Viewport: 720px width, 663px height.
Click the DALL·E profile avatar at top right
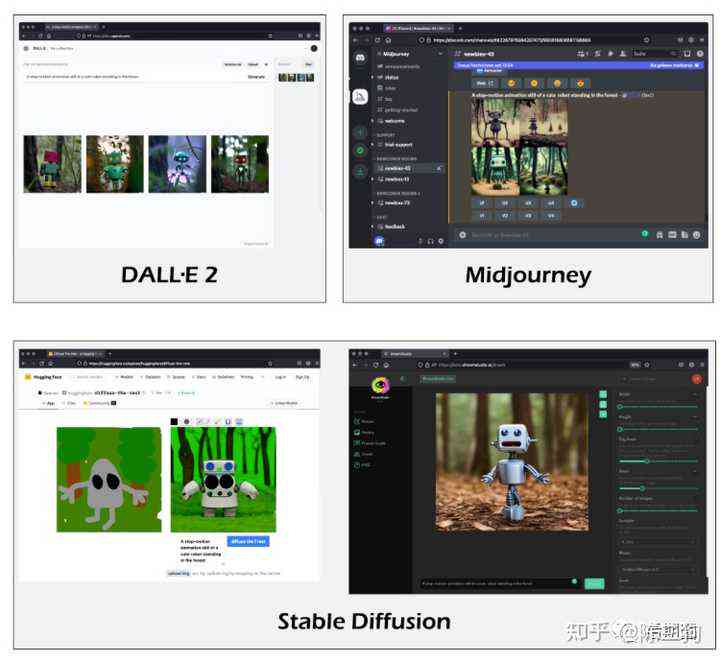[x=314, y=48]
